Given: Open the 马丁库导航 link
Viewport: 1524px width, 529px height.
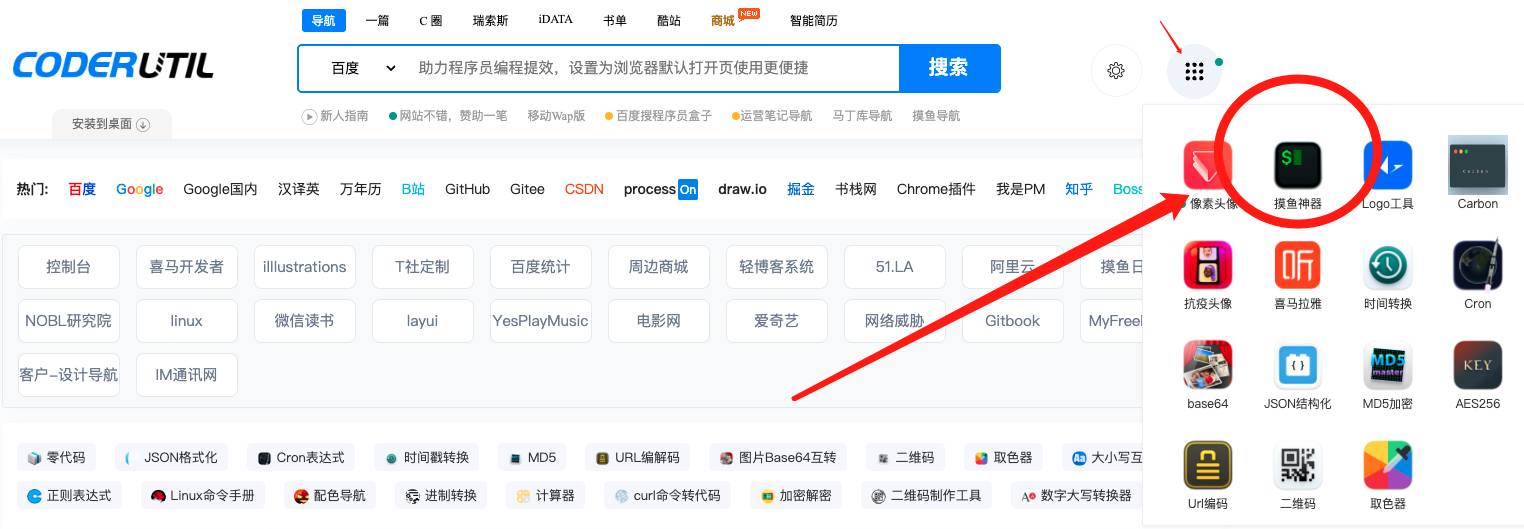Looking at the screenshot, I should coord(862,116).
